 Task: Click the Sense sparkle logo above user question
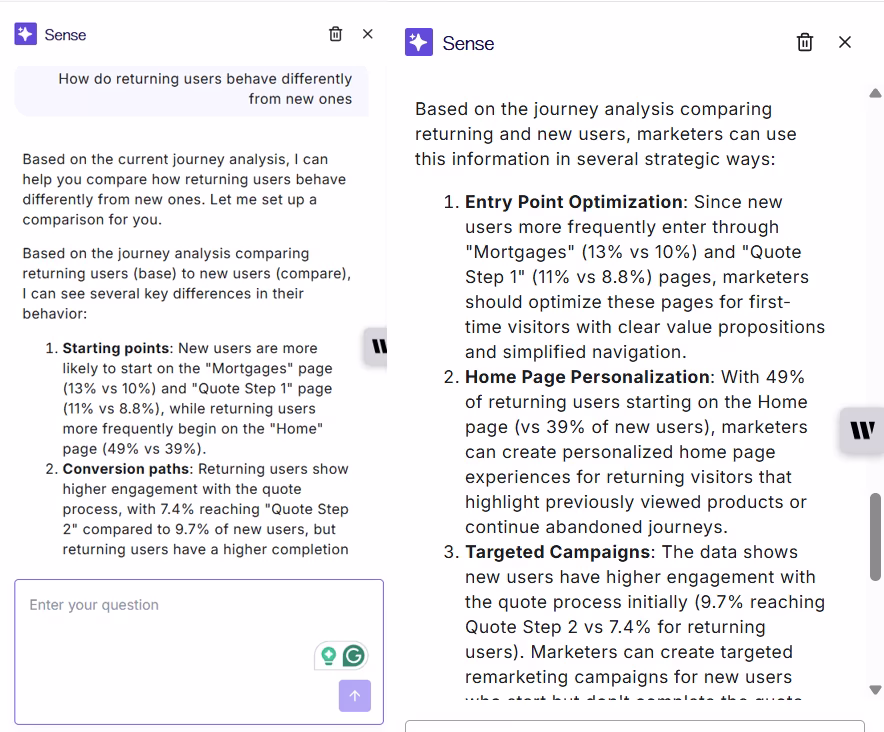(25, 34)
